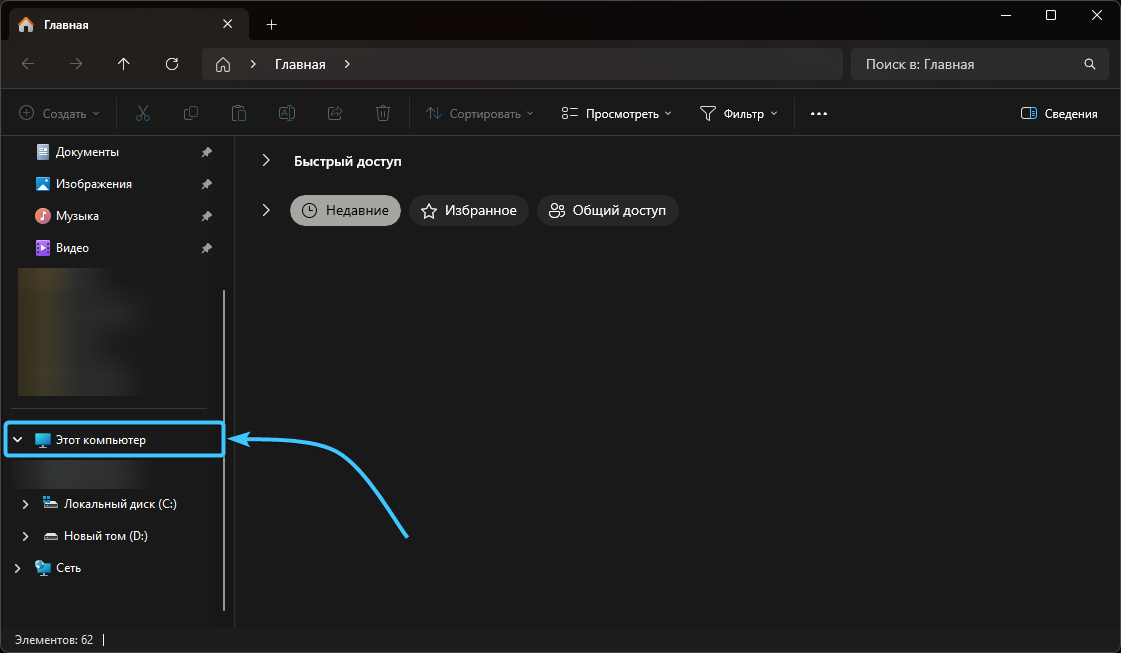Select the Недавние filter chip
This screenshot has height=653, width=1121.
(345, 210)
